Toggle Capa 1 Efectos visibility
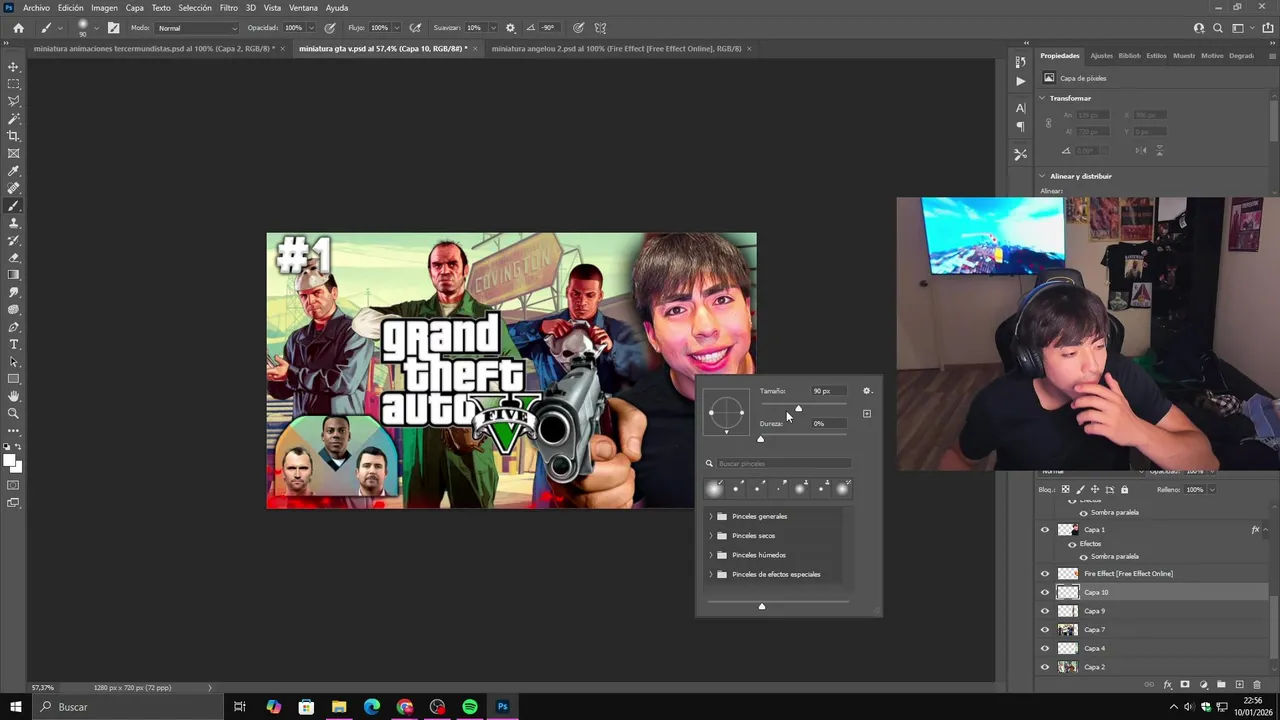1280x720 pixels. tap(1072, 544)
